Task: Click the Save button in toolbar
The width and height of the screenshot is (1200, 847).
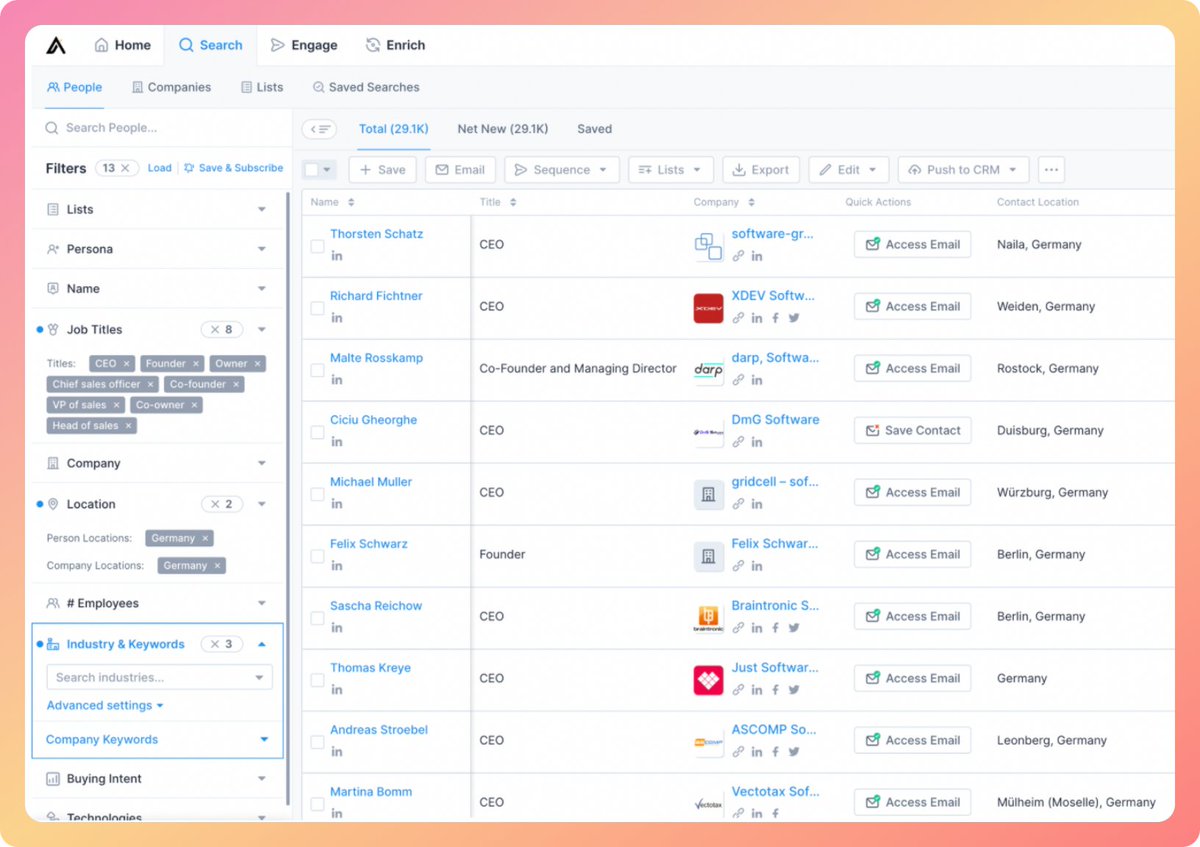Action: tap(382, 170)
